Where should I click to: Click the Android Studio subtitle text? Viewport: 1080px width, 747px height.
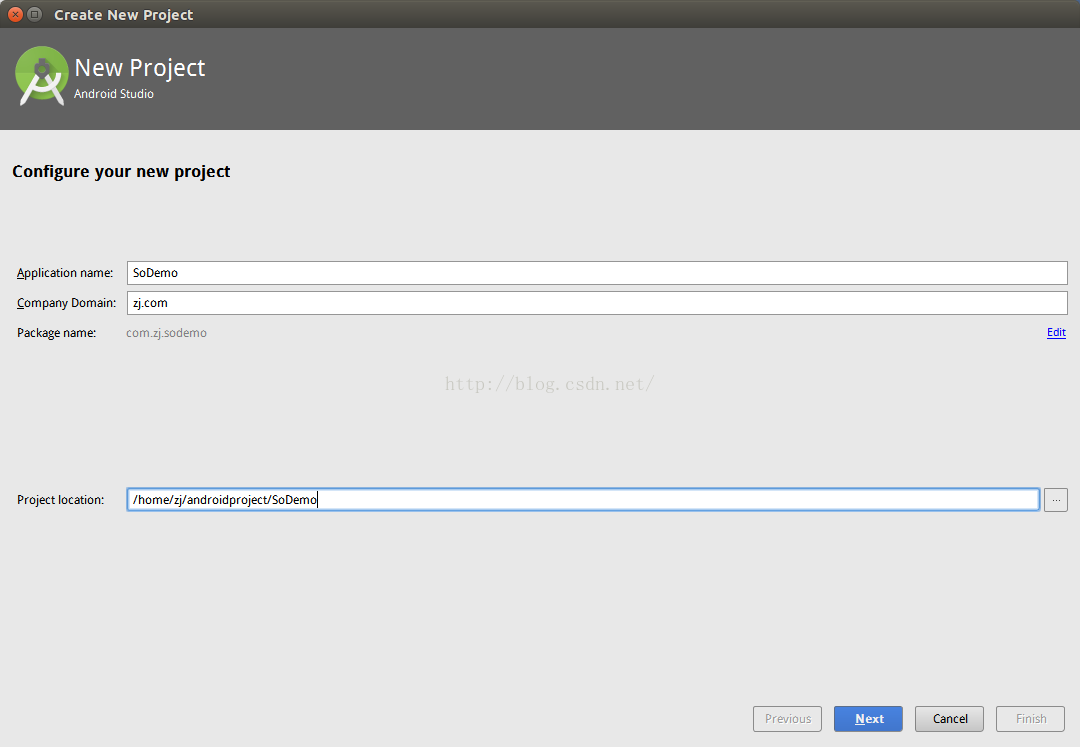[x=114, y=94]
